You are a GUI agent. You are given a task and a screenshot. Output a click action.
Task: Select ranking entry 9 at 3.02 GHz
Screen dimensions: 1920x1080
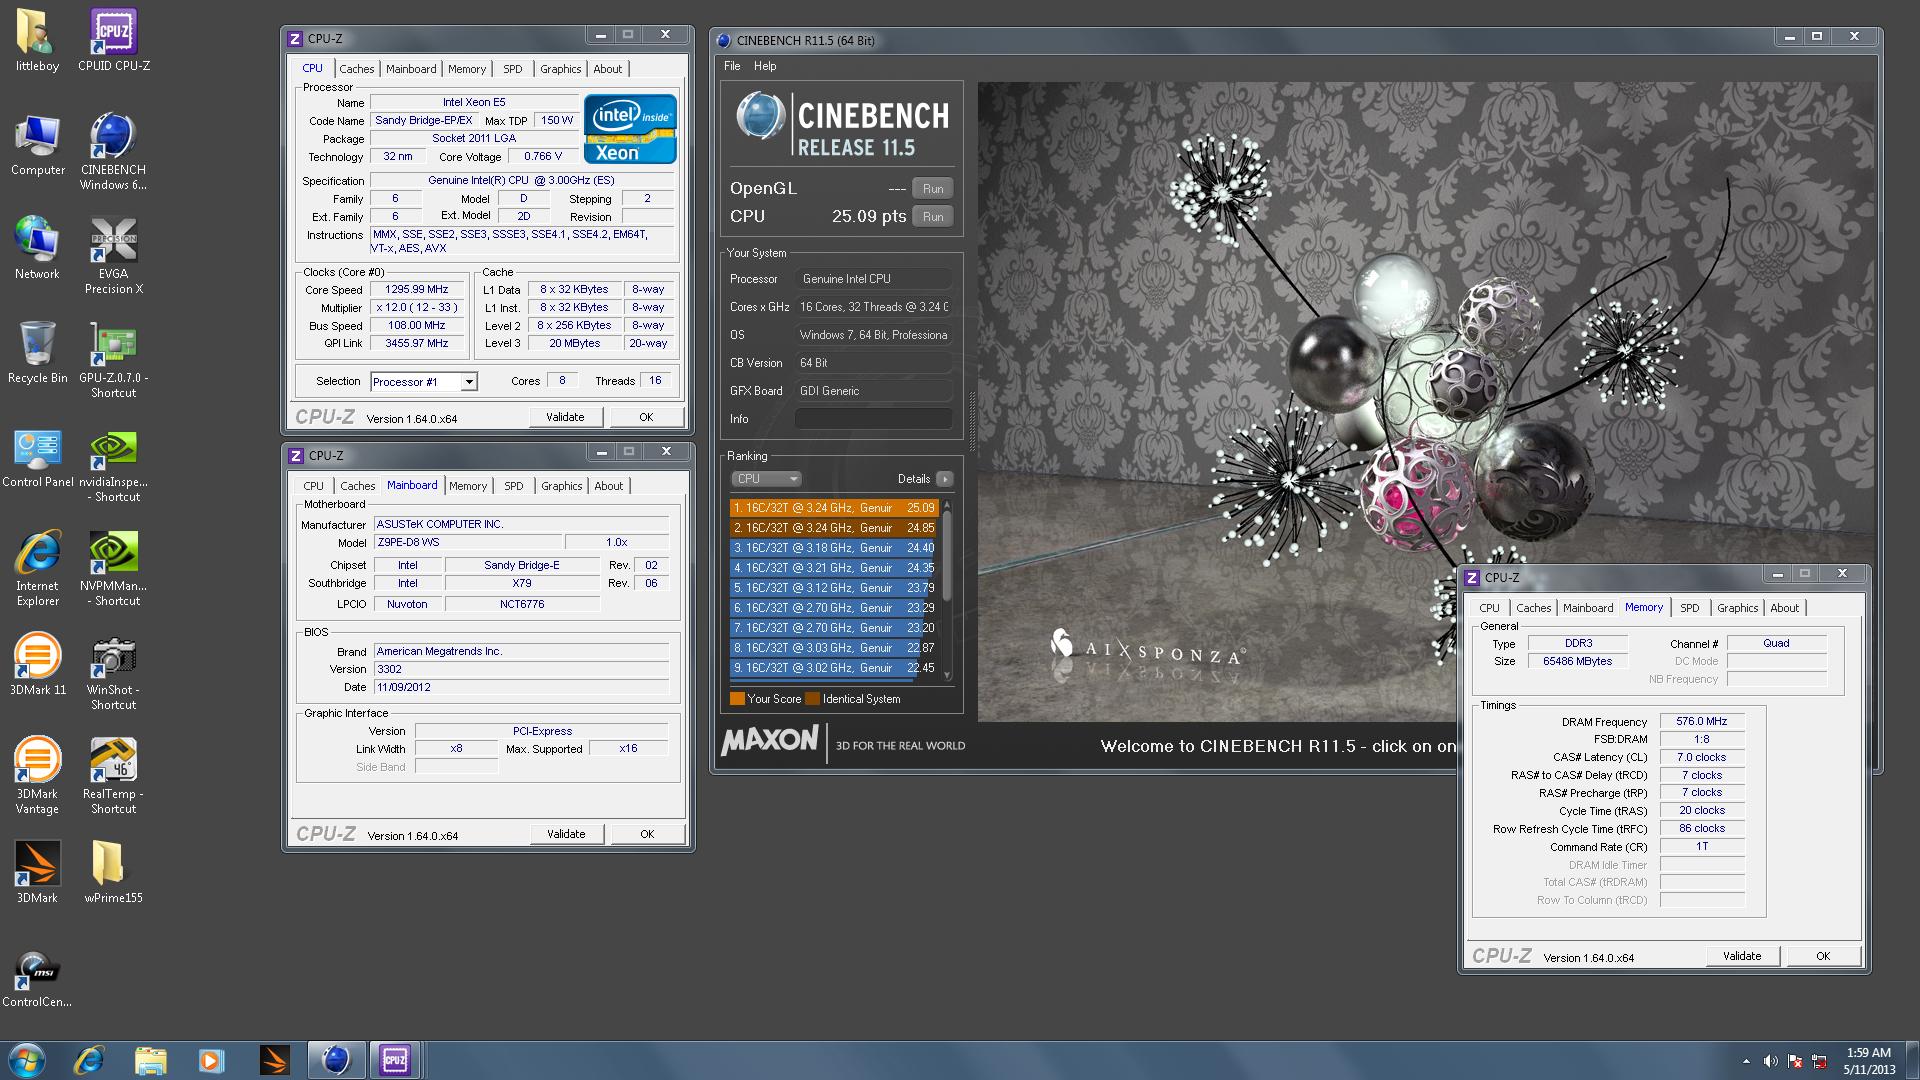point(834,668)
